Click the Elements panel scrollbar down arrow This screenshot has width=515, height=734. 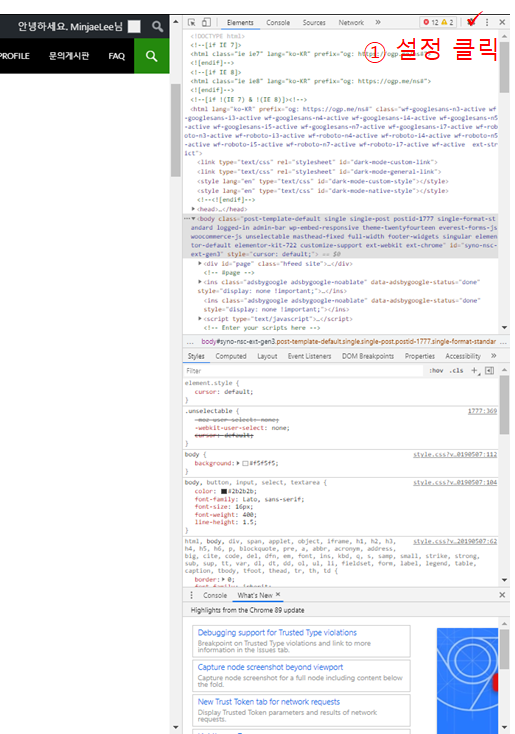tap(504, 328)
